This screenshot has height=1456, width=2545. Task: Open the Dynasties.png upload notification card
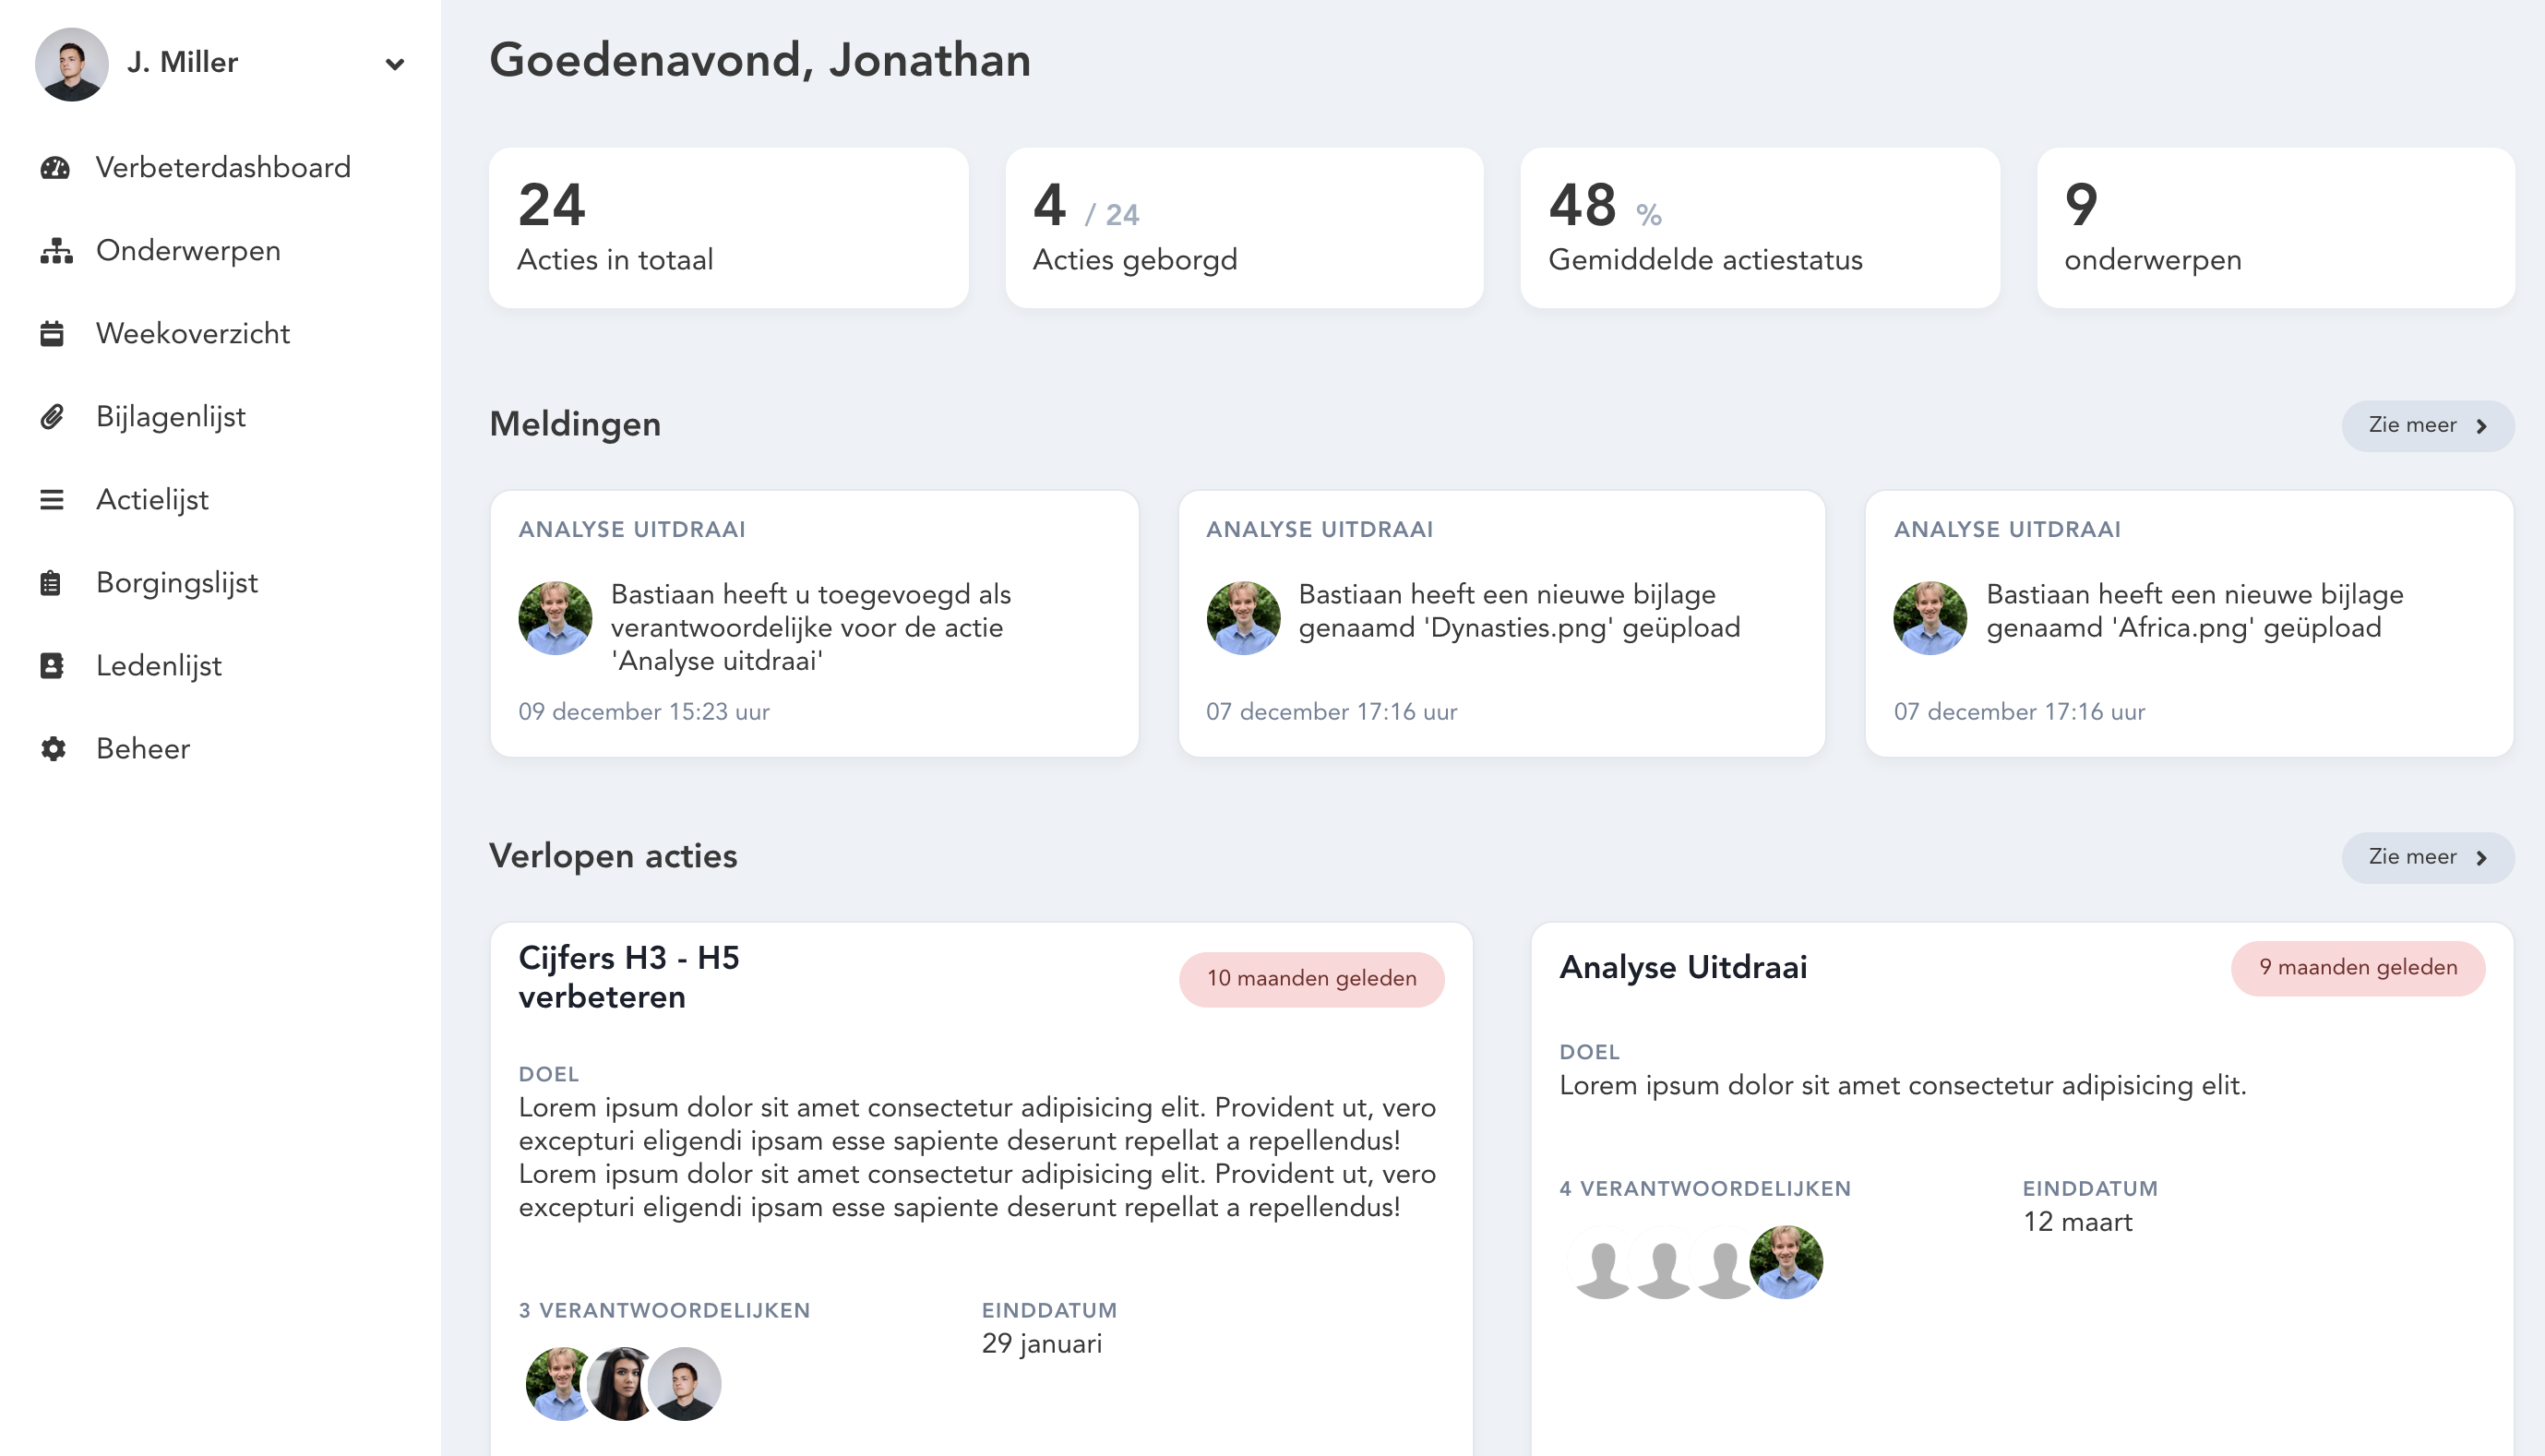[x=1501, y=622]
